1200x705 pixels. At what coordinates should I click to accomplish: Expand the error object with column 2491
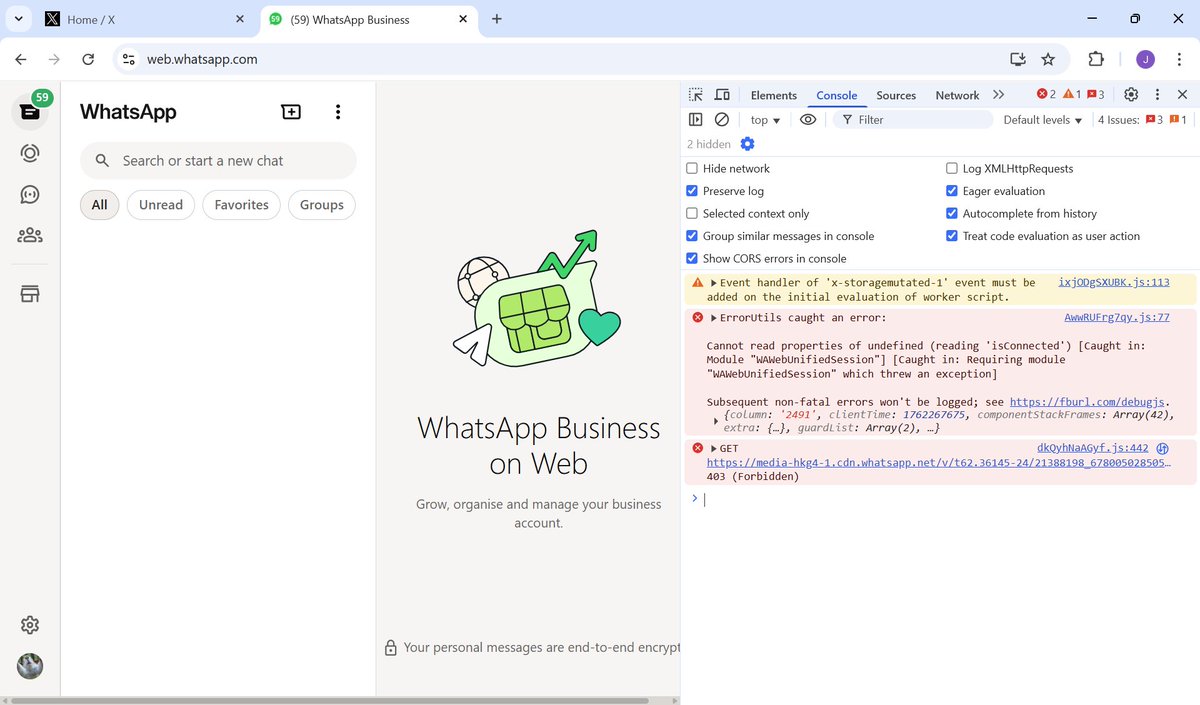[716, 421]
